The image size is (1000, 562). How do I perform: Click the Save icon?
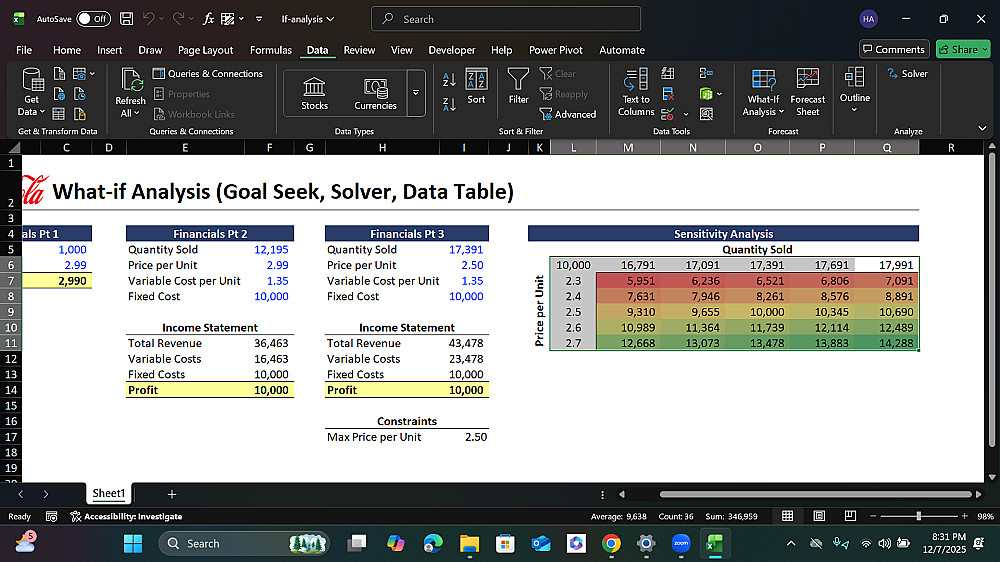pyautogui.click(x=126, y=19)
